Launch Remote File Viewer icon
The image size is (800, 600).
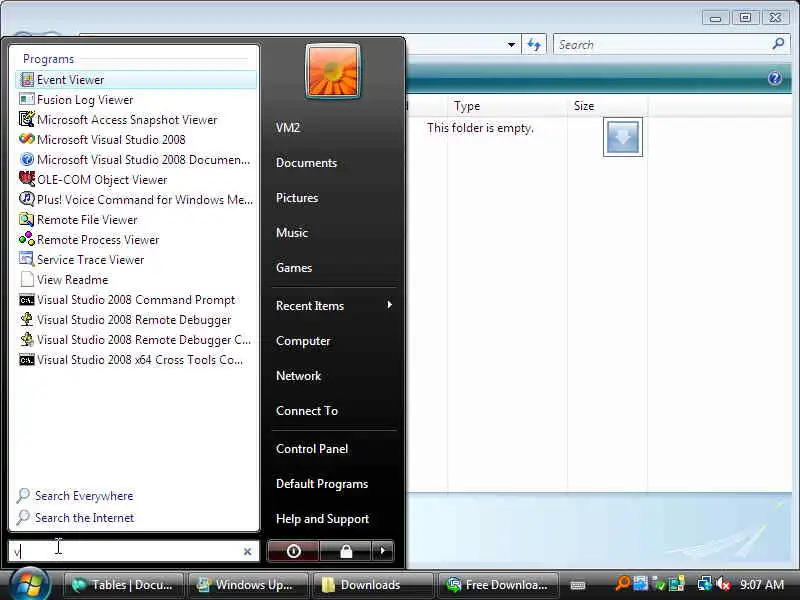click(27, 219)
